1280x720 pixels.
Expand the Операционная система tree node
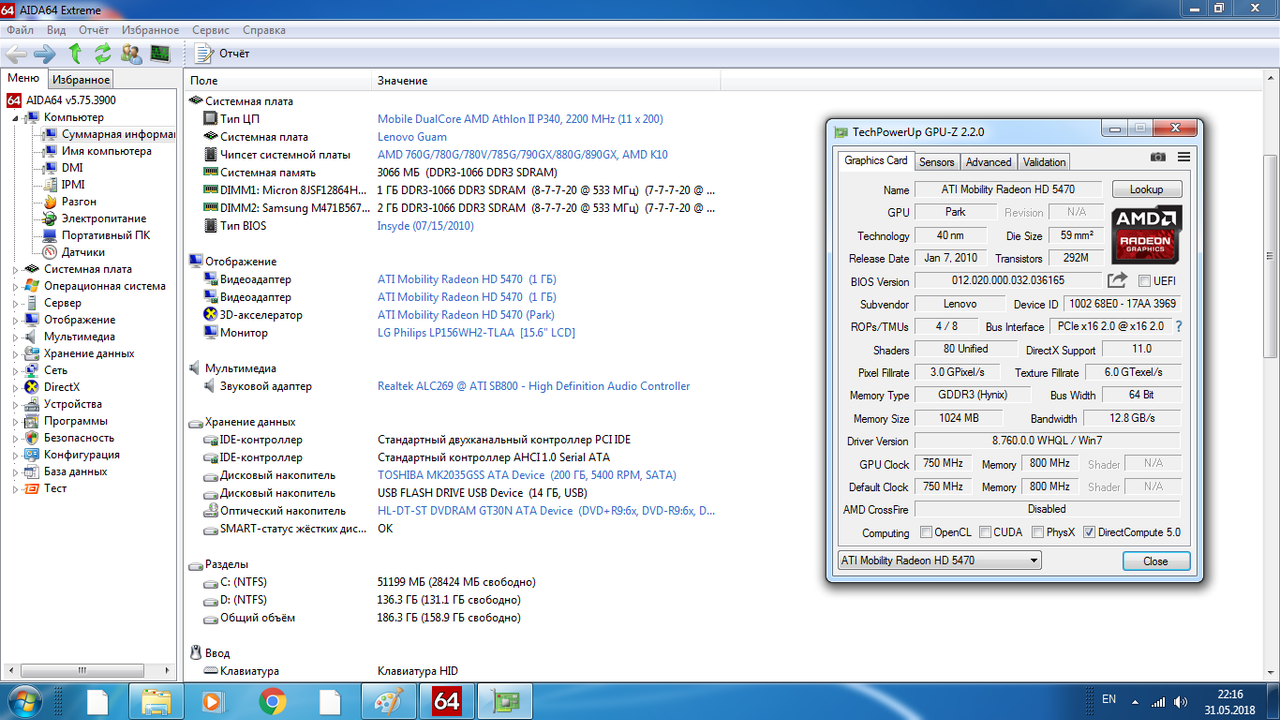pos(16,286)
